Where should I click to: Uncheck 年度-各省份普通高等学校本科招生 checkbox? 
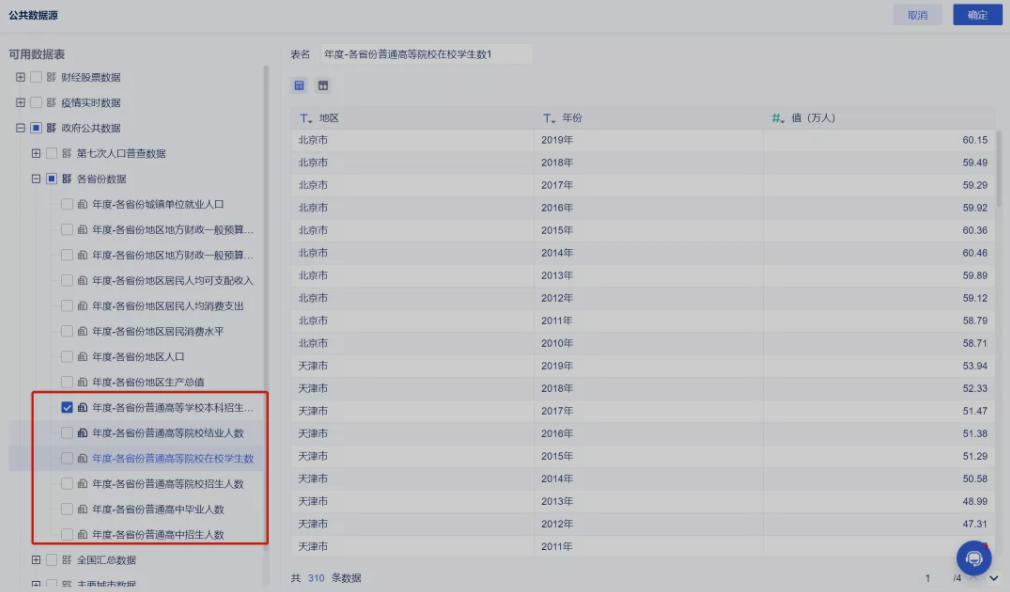(67, 407)
